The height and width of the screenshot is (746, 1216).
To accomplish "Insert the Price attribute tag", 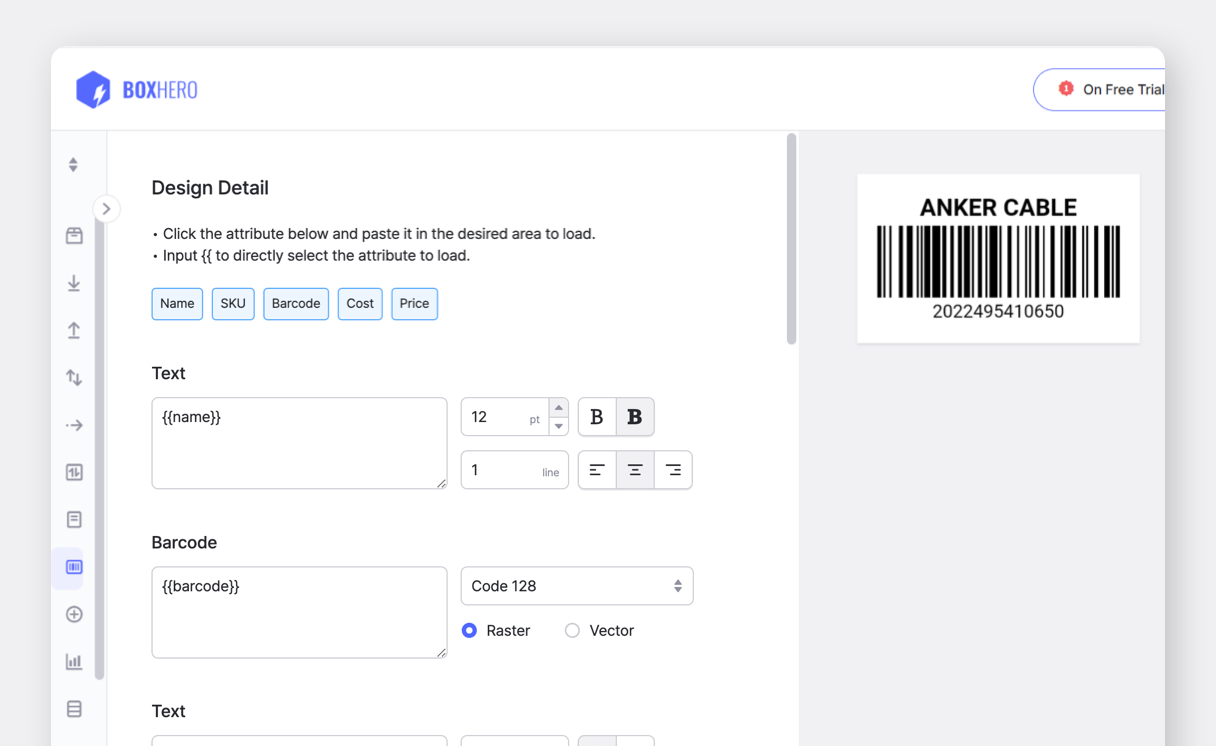I will tap(414, 304).
